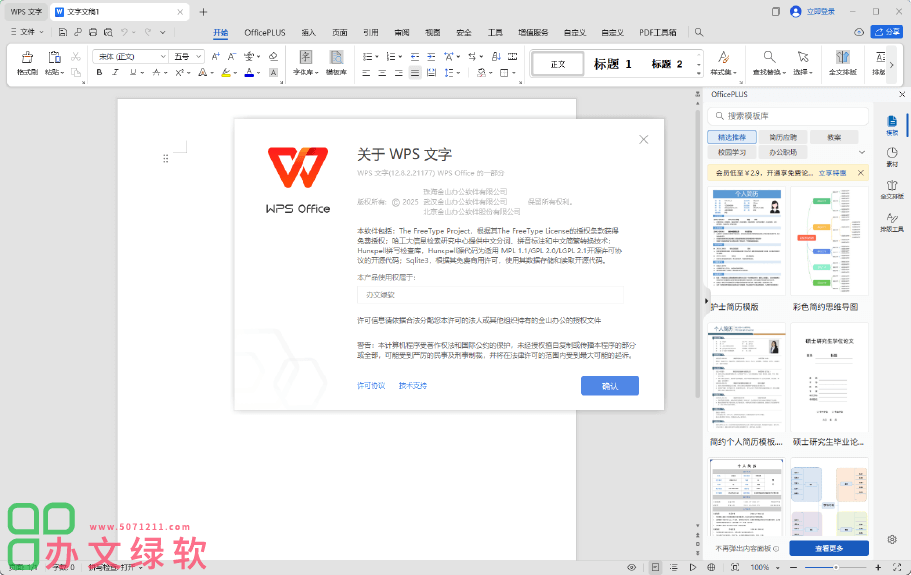Click the Format Painter brush icon
The height and width of the screenshot is (575, 911).
pos(27,58)
